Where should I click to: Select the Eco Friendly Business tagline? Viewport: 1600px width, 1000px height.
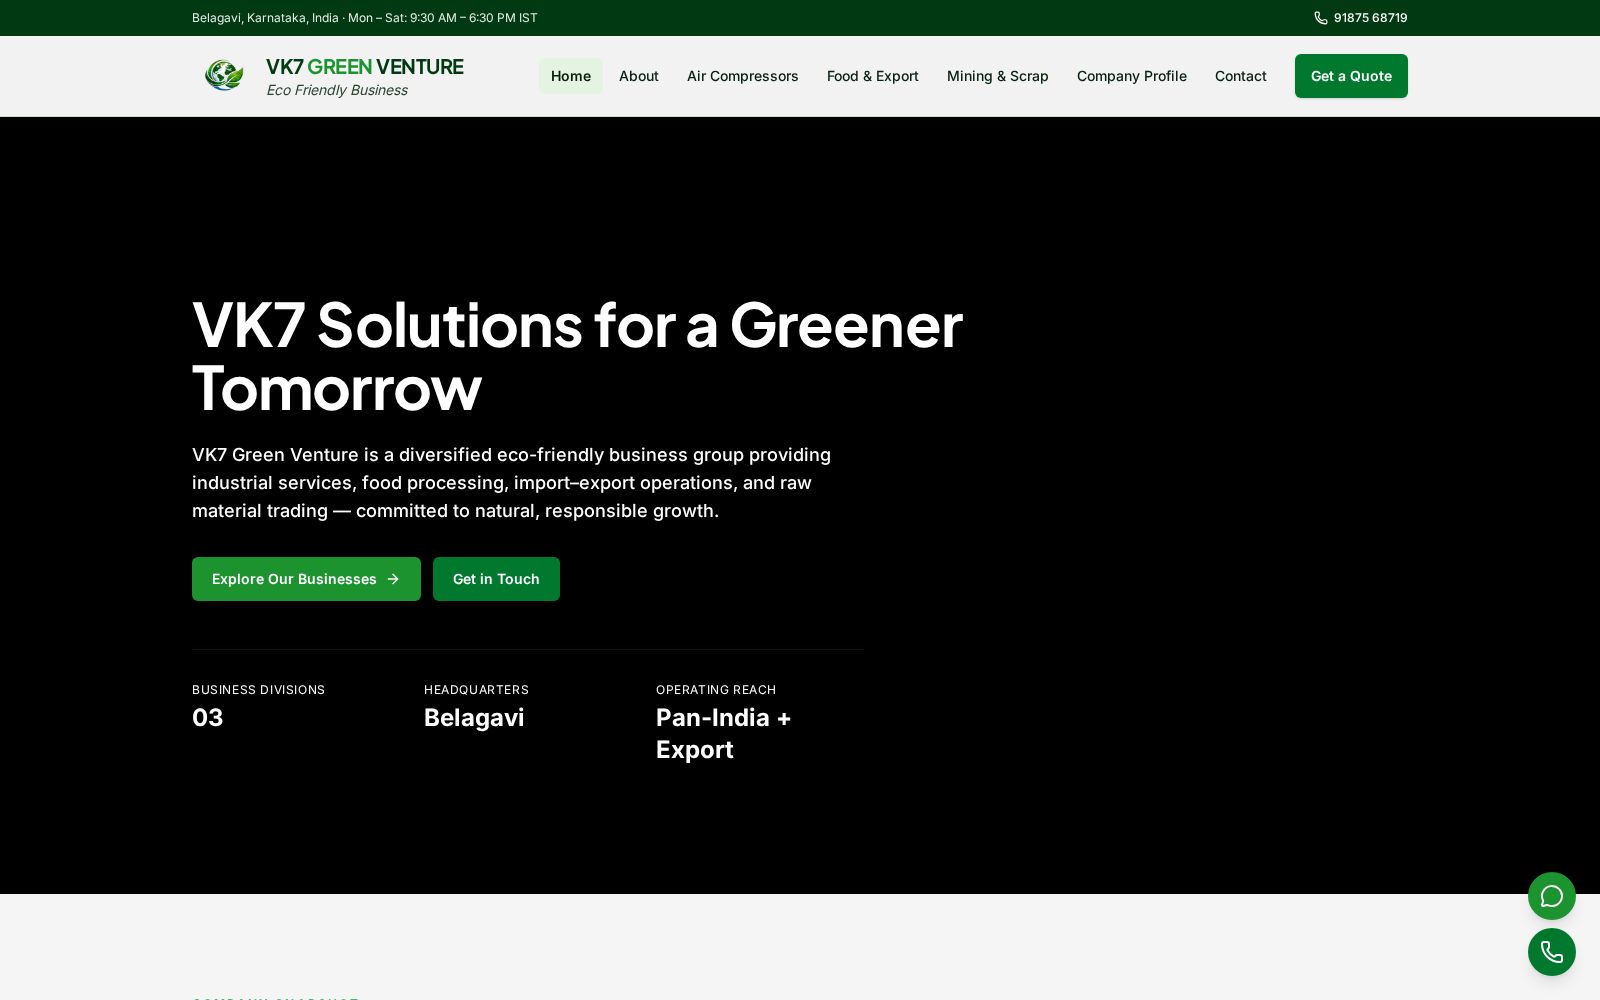(x=337, y=90)
